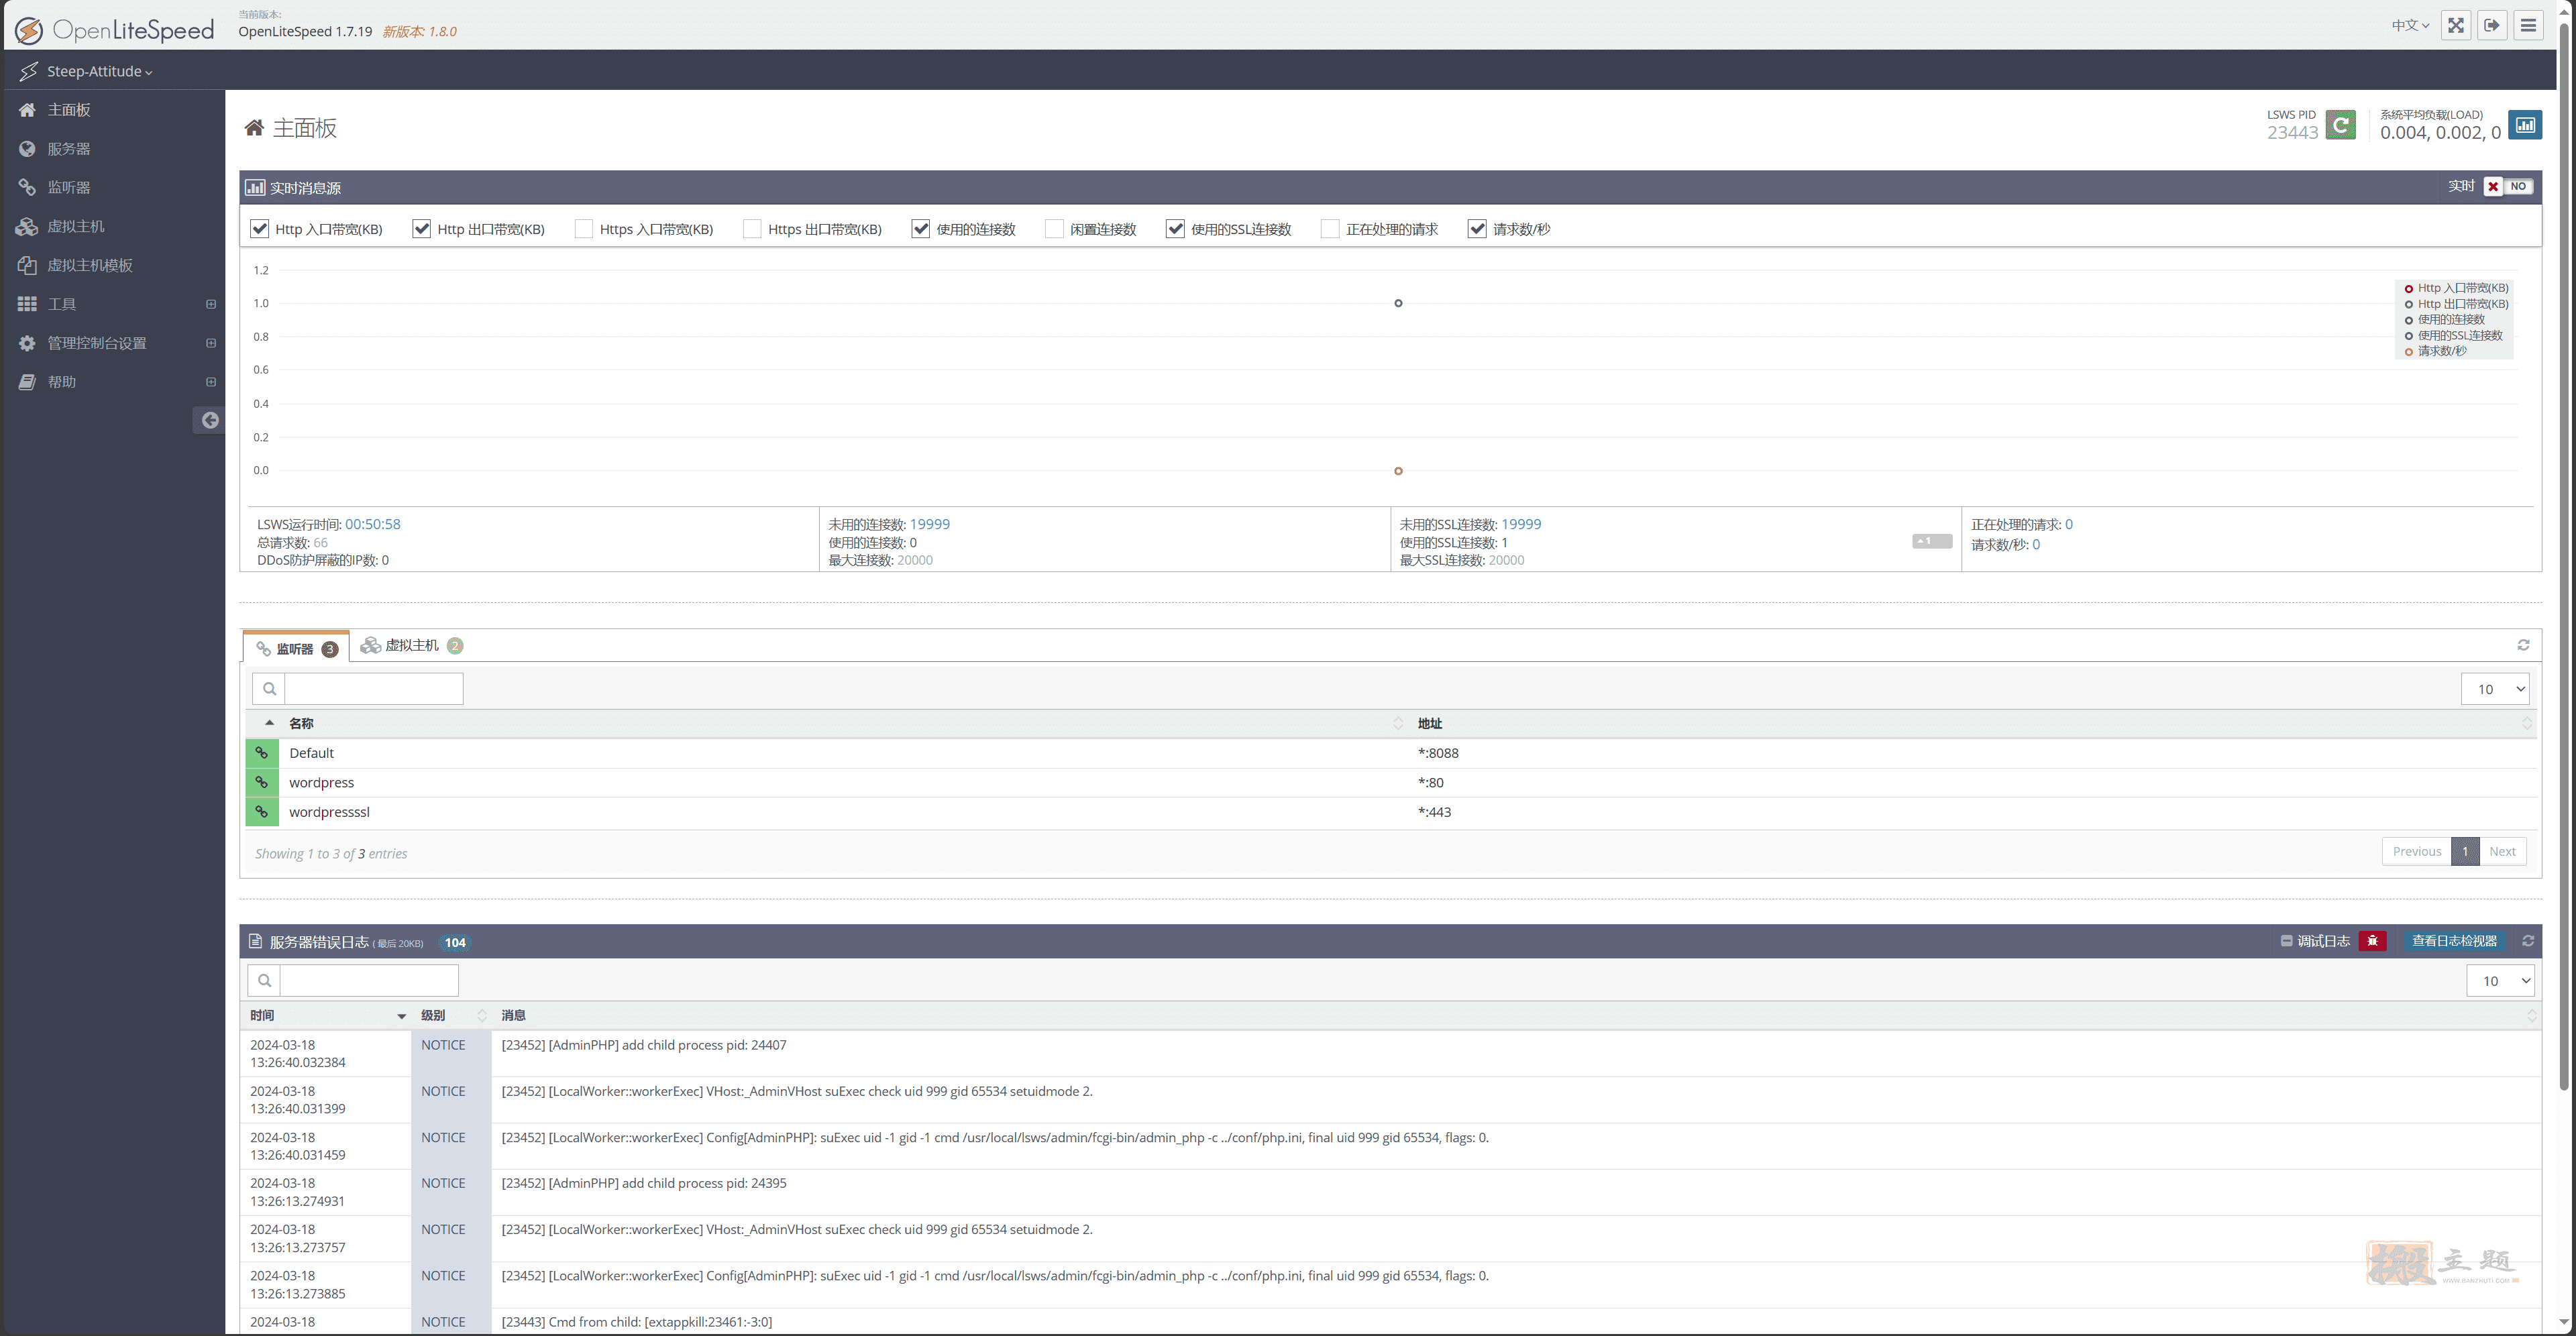Open the blue real-time stats chart icon

pyautogui.click(x=2526, y=125)
